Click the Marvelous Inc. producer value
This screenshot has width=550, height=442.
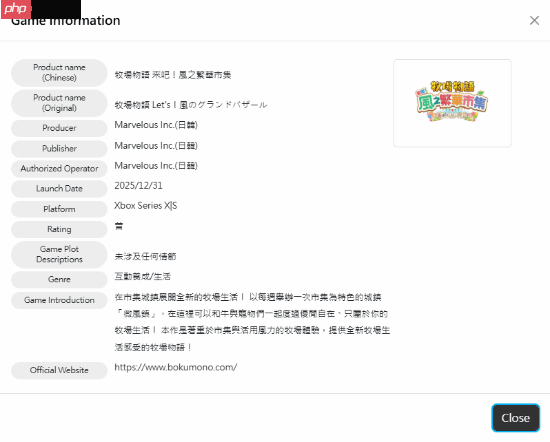click(156, 125)
